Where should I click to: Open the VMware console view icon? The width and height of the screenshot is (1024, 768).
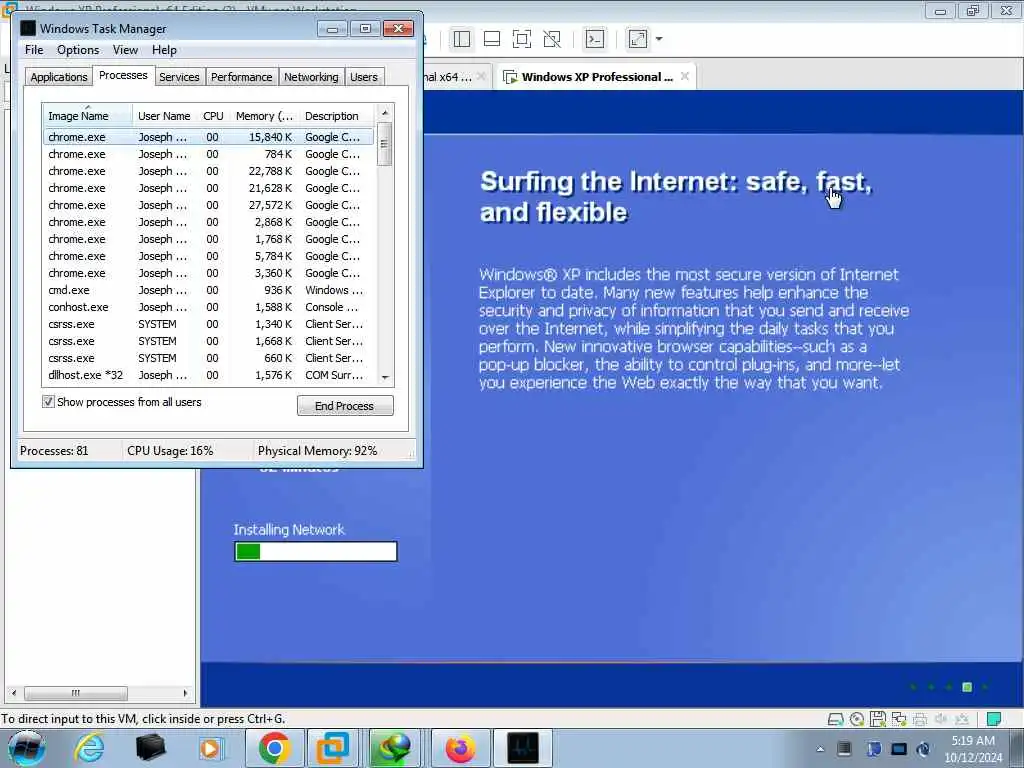pyautogui.click(x=595, y=39)
